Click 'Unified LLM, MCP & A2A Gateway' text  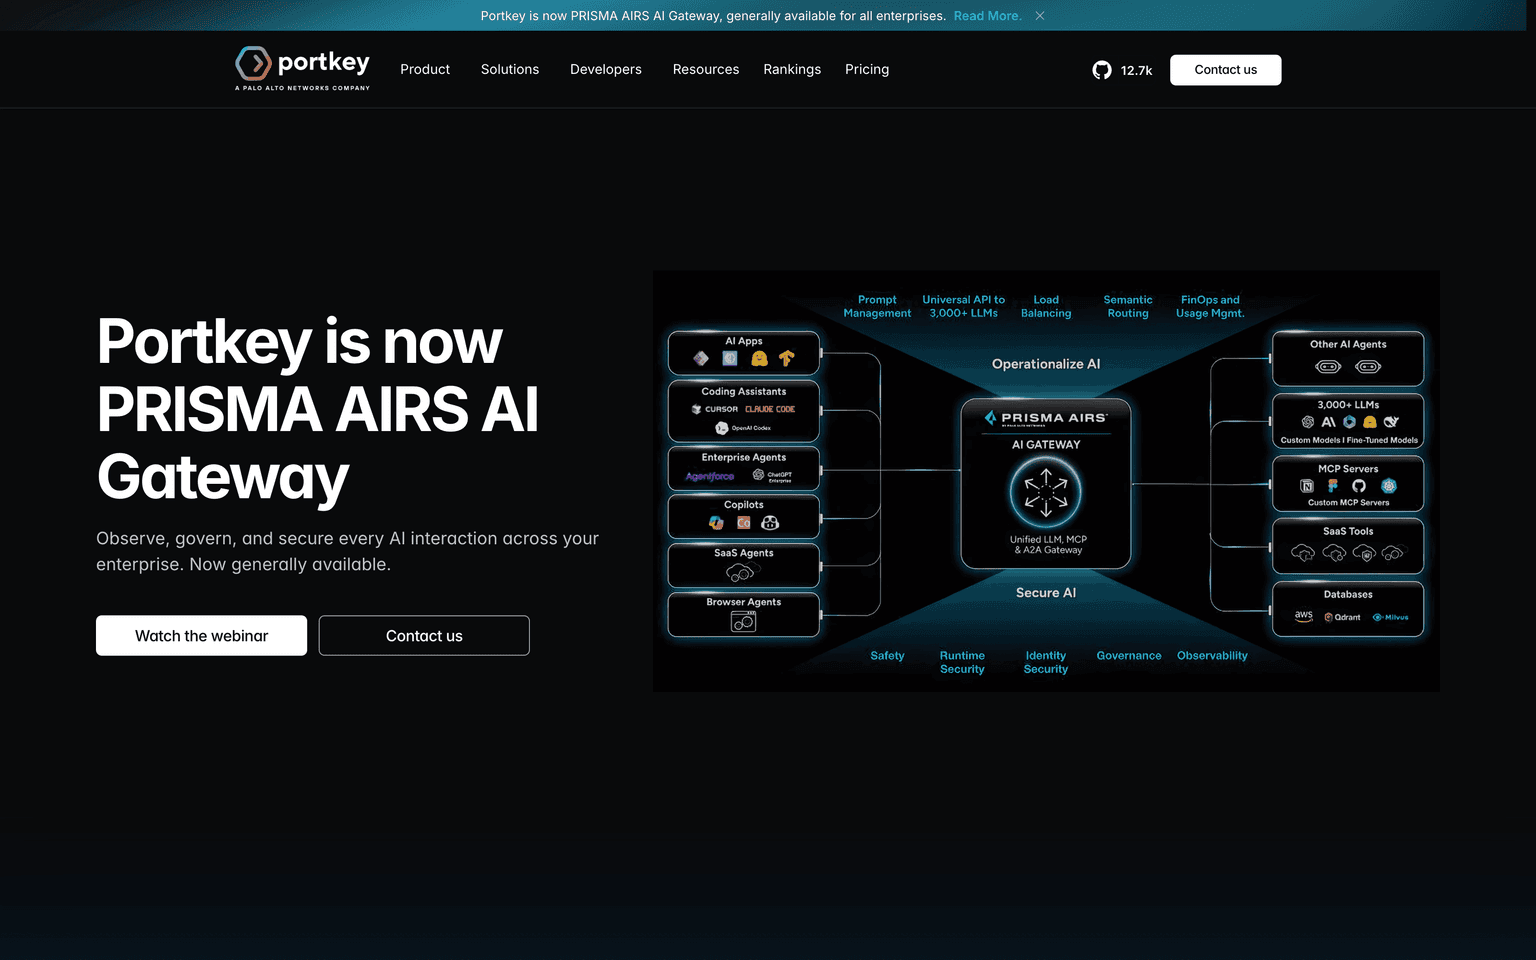click(1048, 545)
